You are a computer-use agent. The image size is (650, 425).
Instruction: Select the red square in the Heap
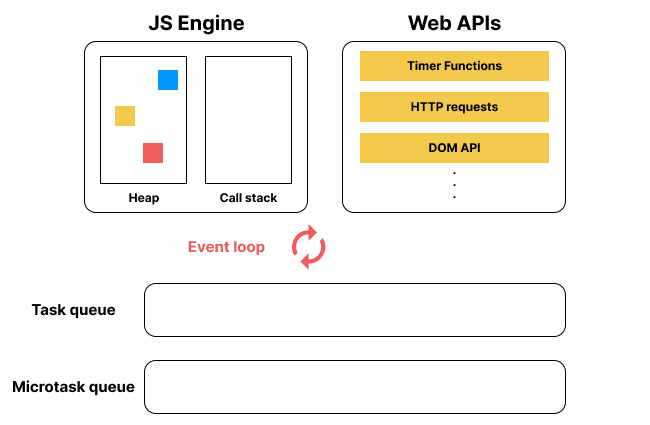click(x=153, y=153)
